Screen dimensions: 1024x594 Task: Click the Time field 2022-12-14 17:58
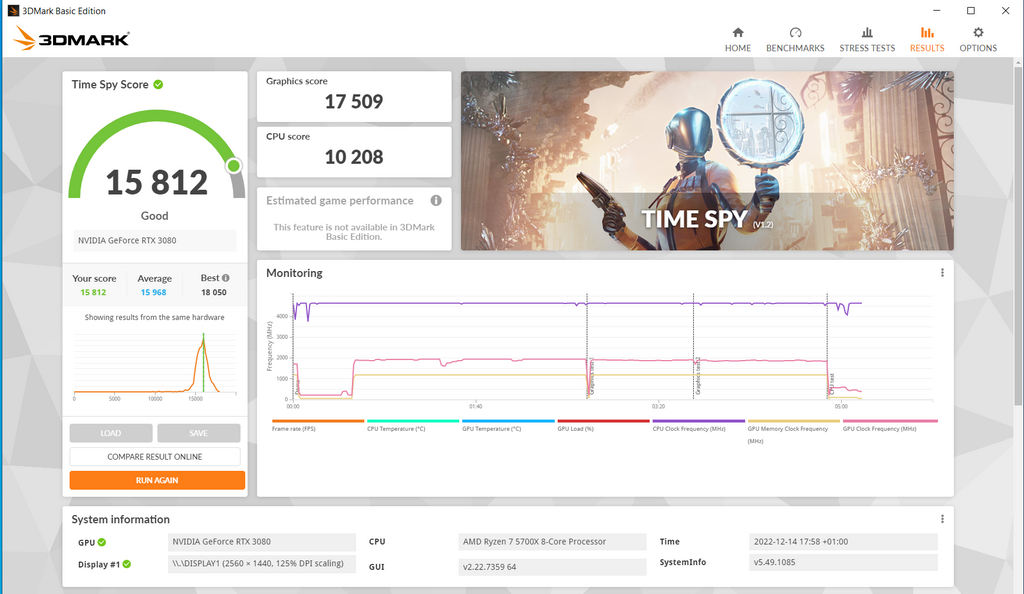[x=843, y=542]
